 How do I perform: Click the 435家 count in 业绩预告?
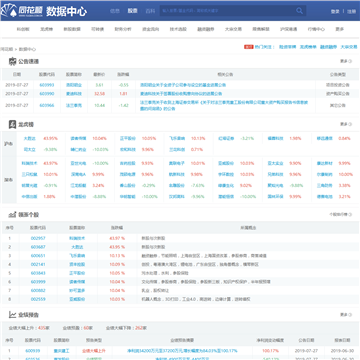coord(44,328)
